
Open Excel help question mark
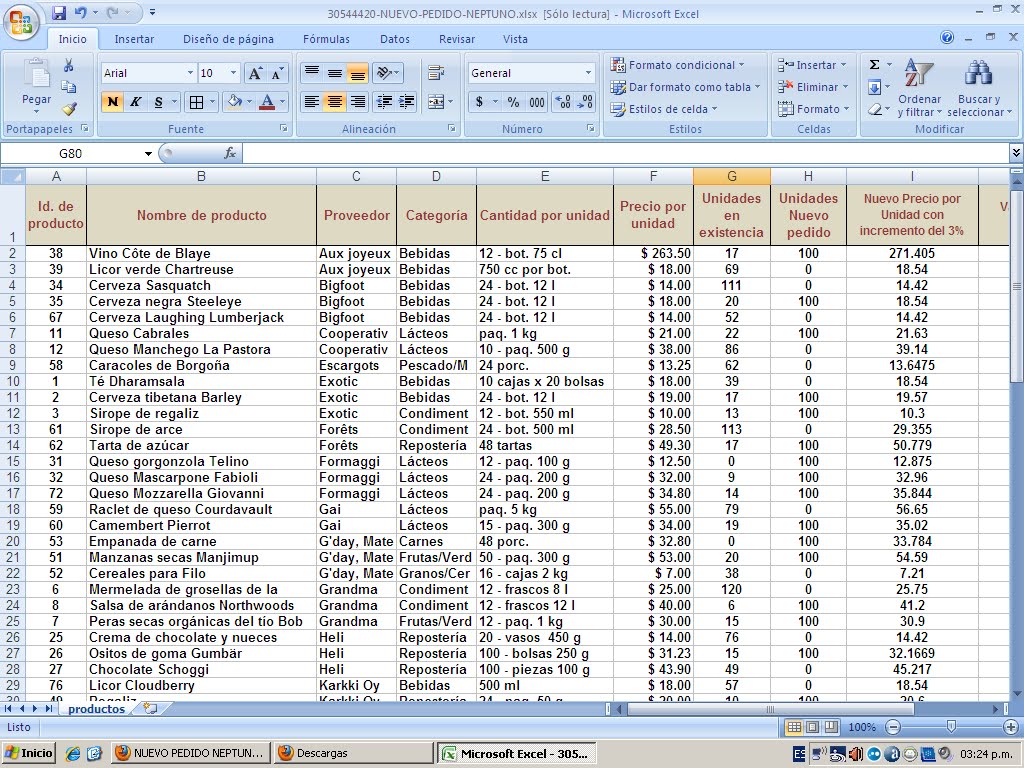[x=947, y=38]
